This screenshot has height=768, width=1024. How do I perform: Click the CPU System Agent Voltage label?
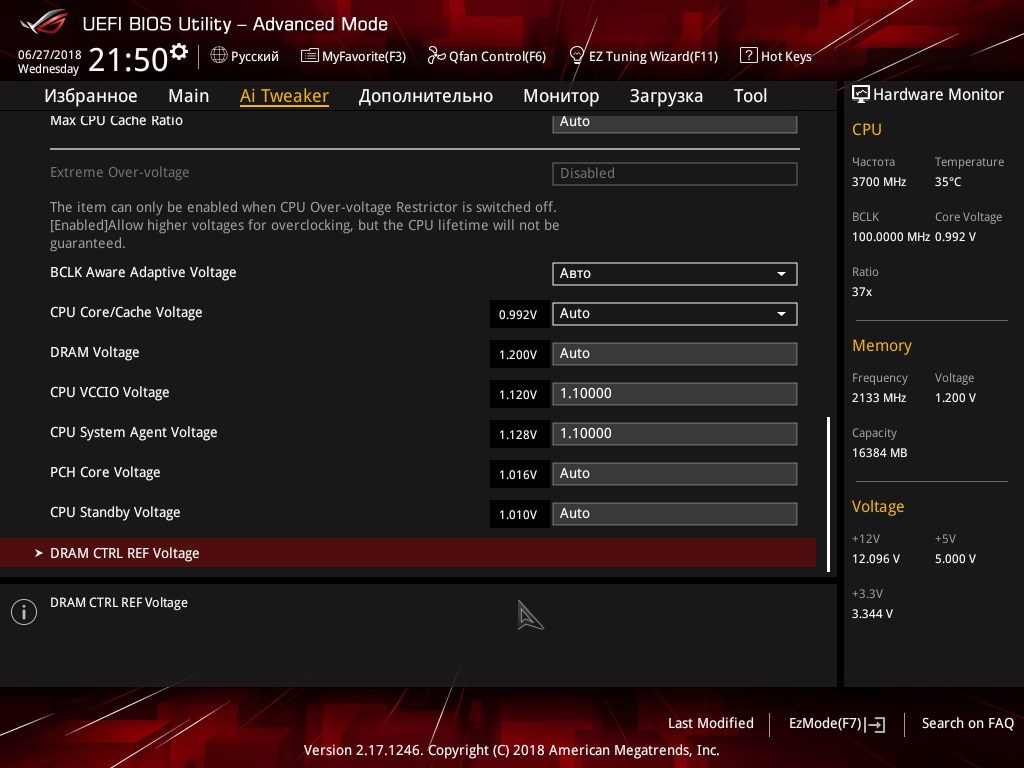[x=134, y=432]
